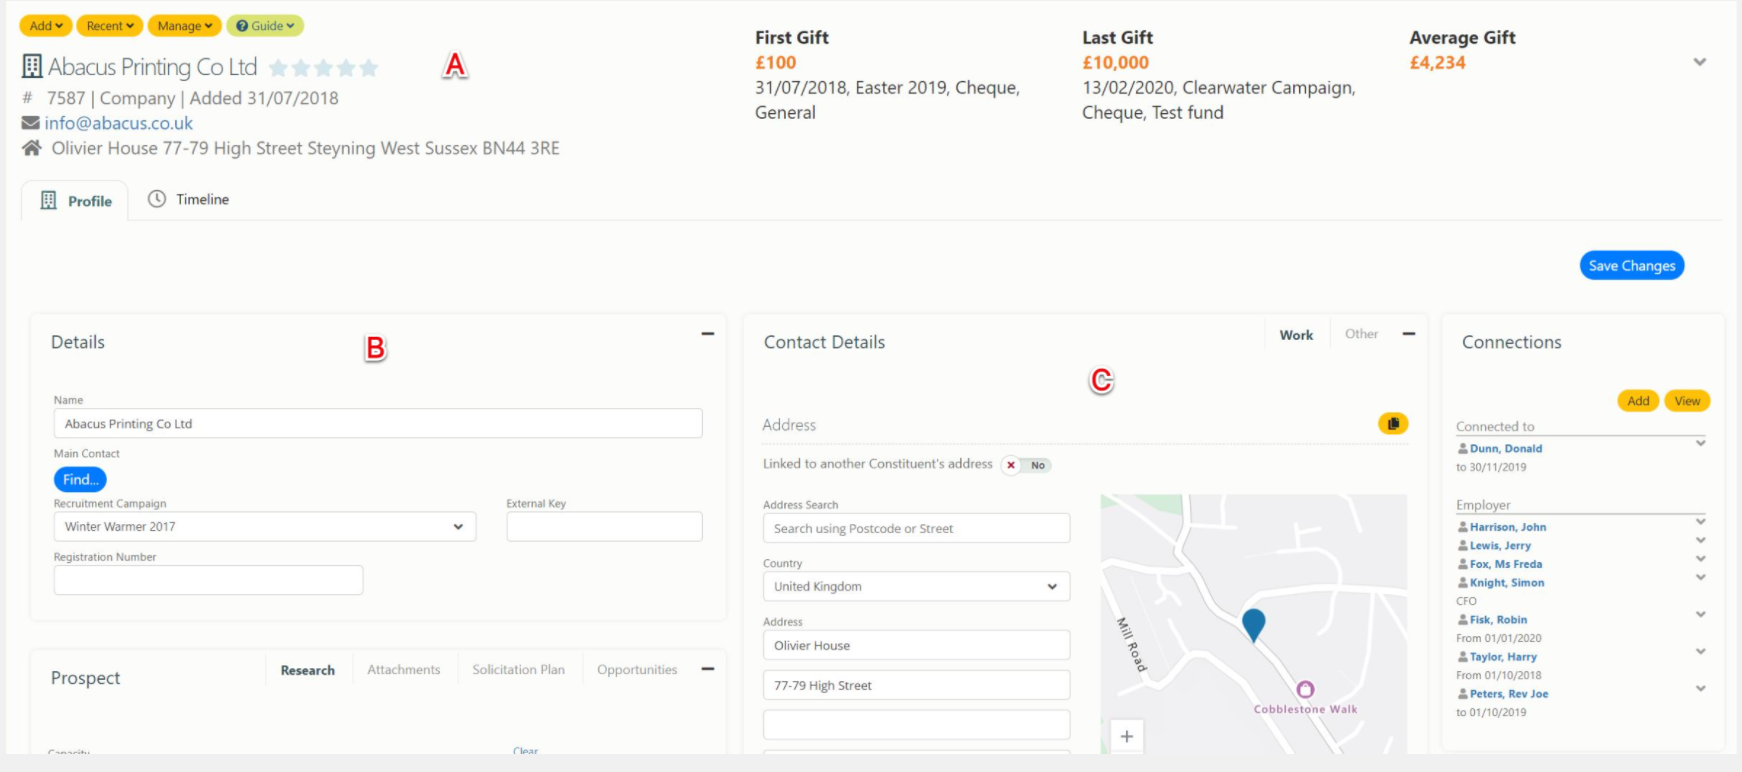Edit the Olivier House address line
Screen dimensions: 1742x772
click(916, 645)
